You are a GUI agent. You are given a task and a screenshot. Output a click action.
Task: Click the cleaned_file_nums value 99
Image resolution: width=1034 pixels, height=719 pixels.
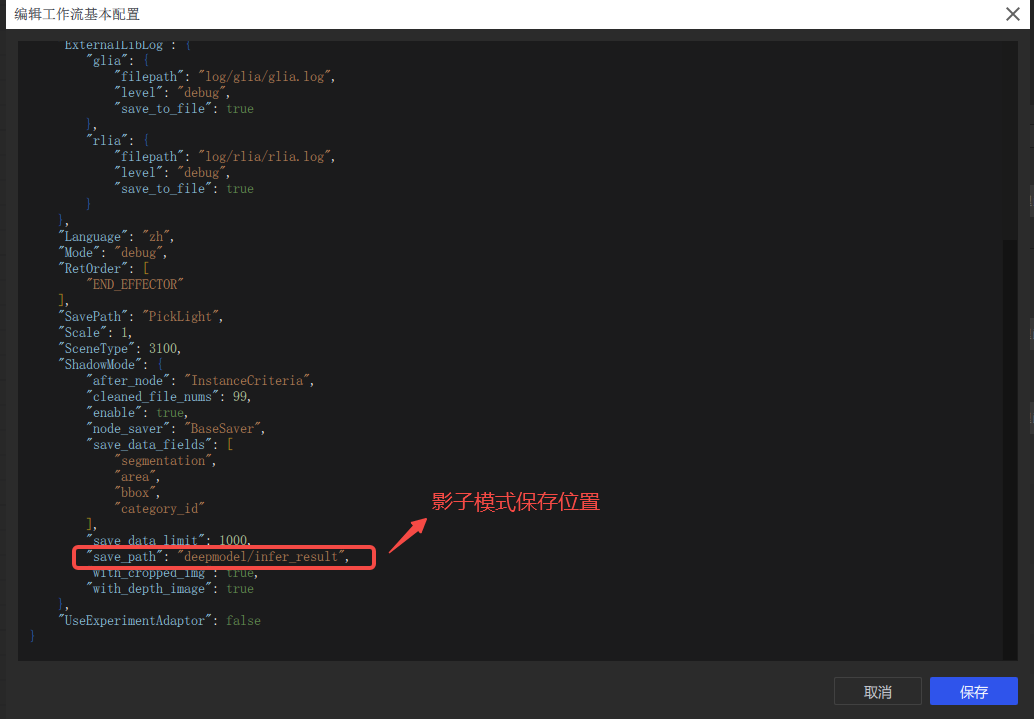point(240,397)
